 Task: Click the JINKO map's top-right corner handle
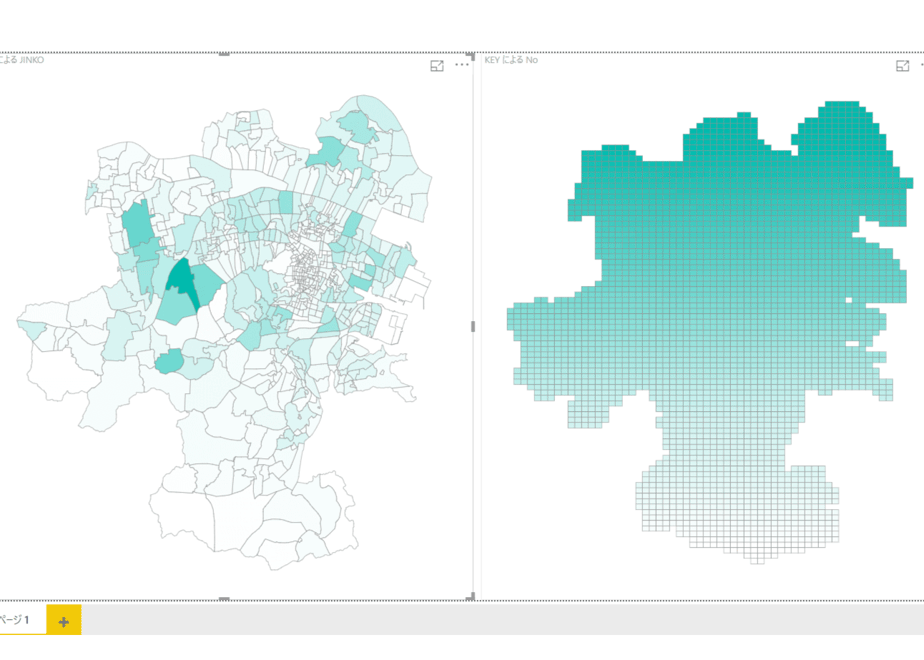coord(471,55)
